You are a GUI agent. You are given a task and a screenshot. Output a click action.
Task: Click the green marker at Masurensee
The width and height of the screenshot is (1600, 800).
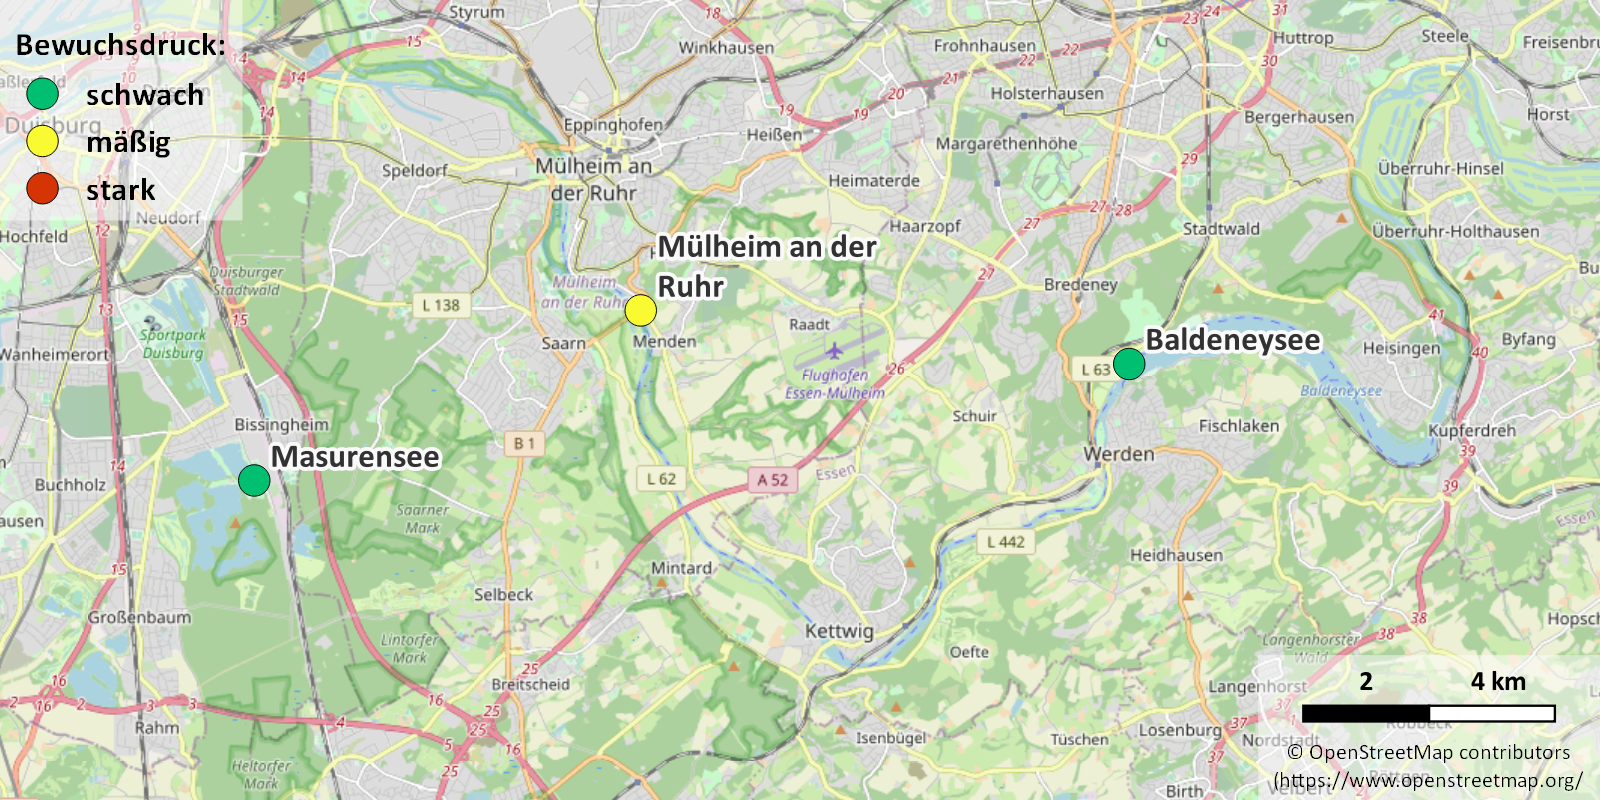point(254,480)
